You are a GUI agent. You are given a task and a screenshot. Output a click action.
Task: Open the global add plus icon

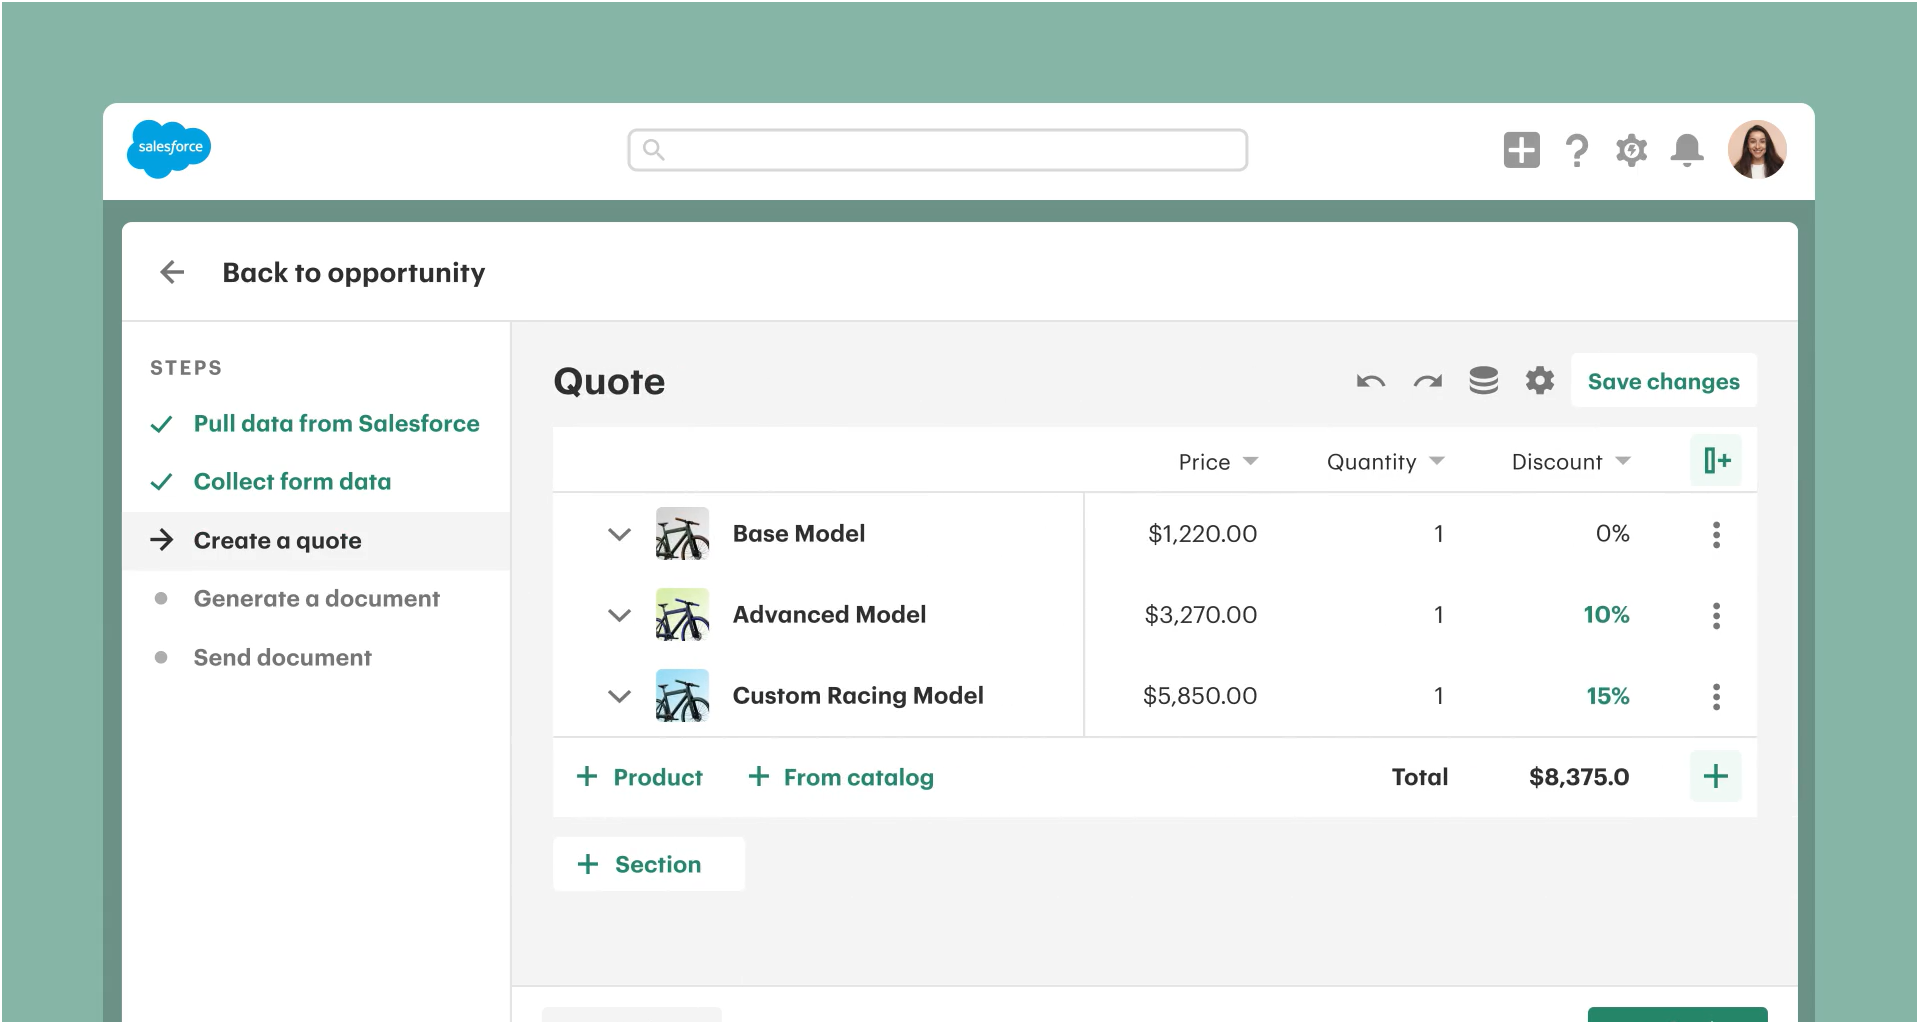click(x=1521, y=150)
